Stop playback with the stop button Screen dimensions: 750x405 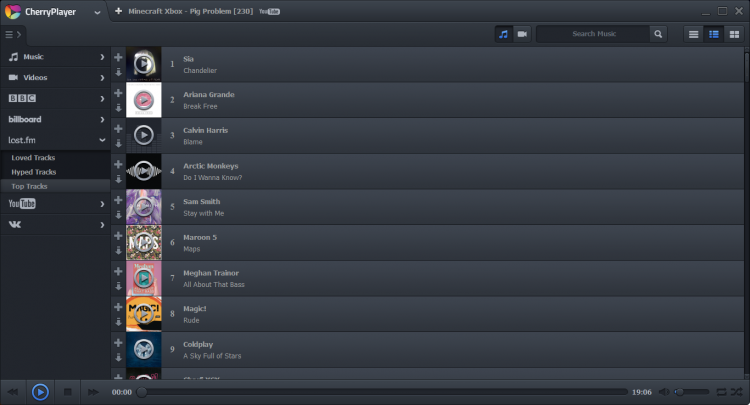click(67, 392)
